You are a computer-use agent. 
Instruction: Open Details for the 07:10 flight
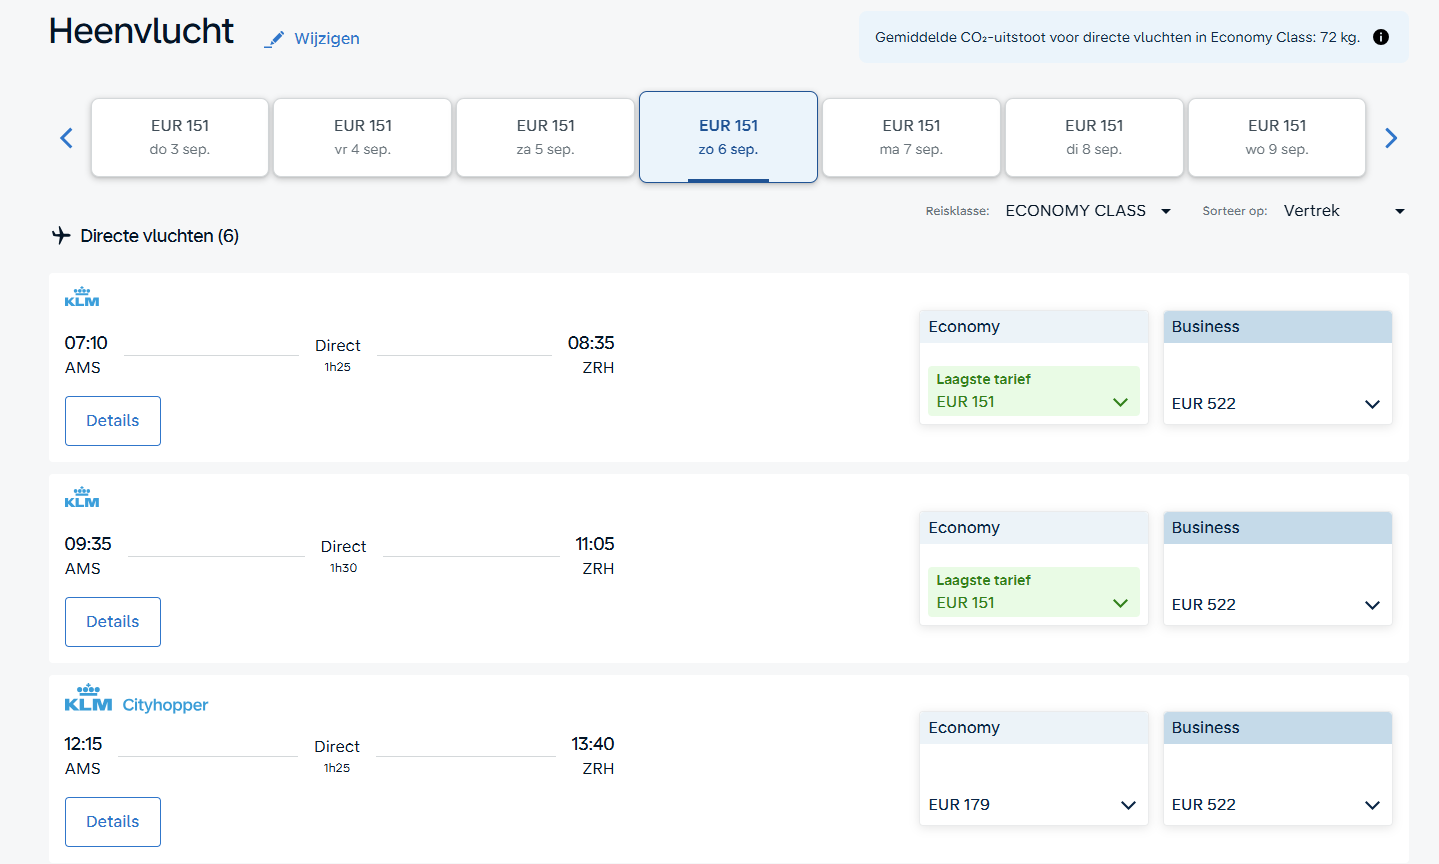point(113,421)
